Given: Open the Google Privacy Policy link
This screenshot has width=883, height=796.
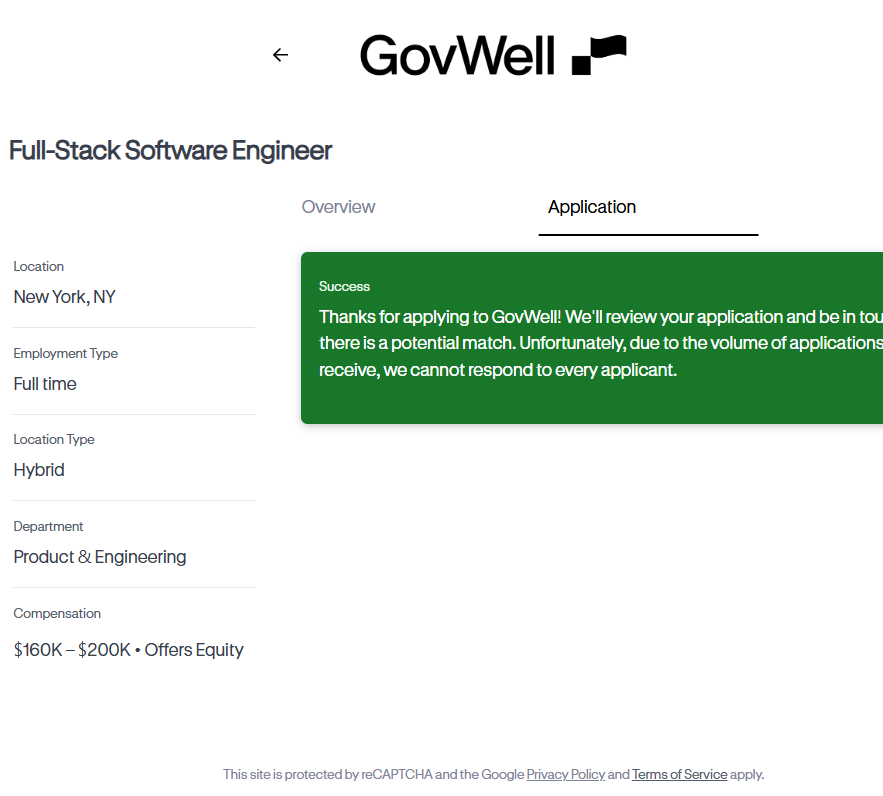Looking at the screenshot, I should 565,774.
